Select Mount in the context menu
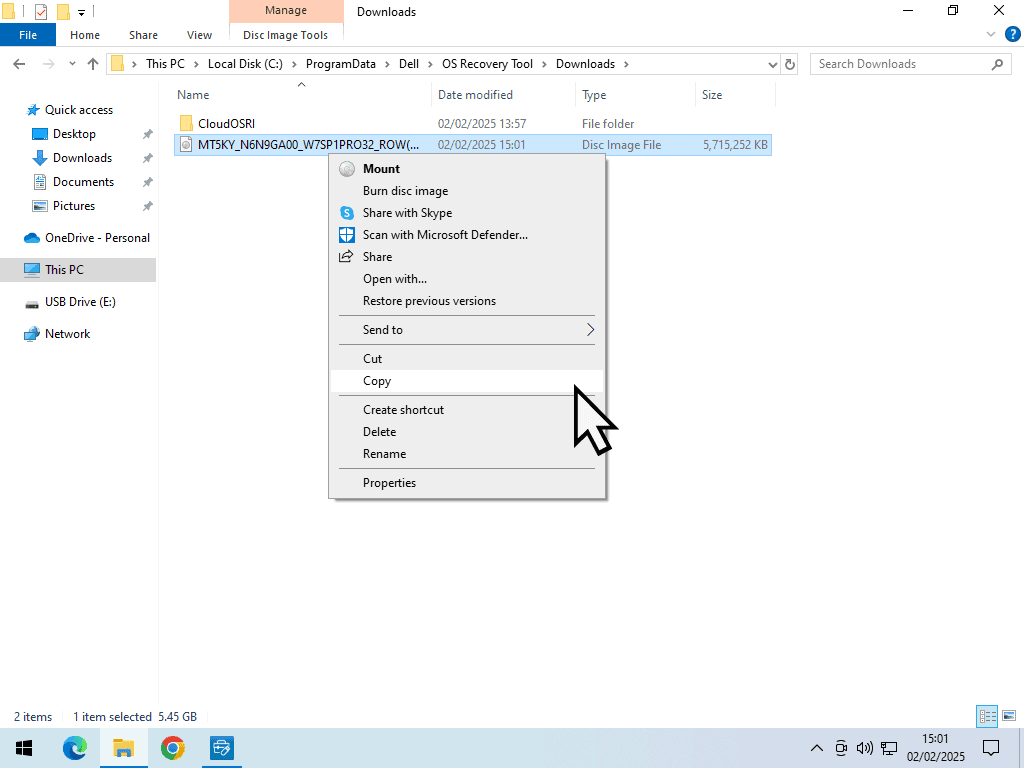This screenshot has height=768, width=1024. 381,169
